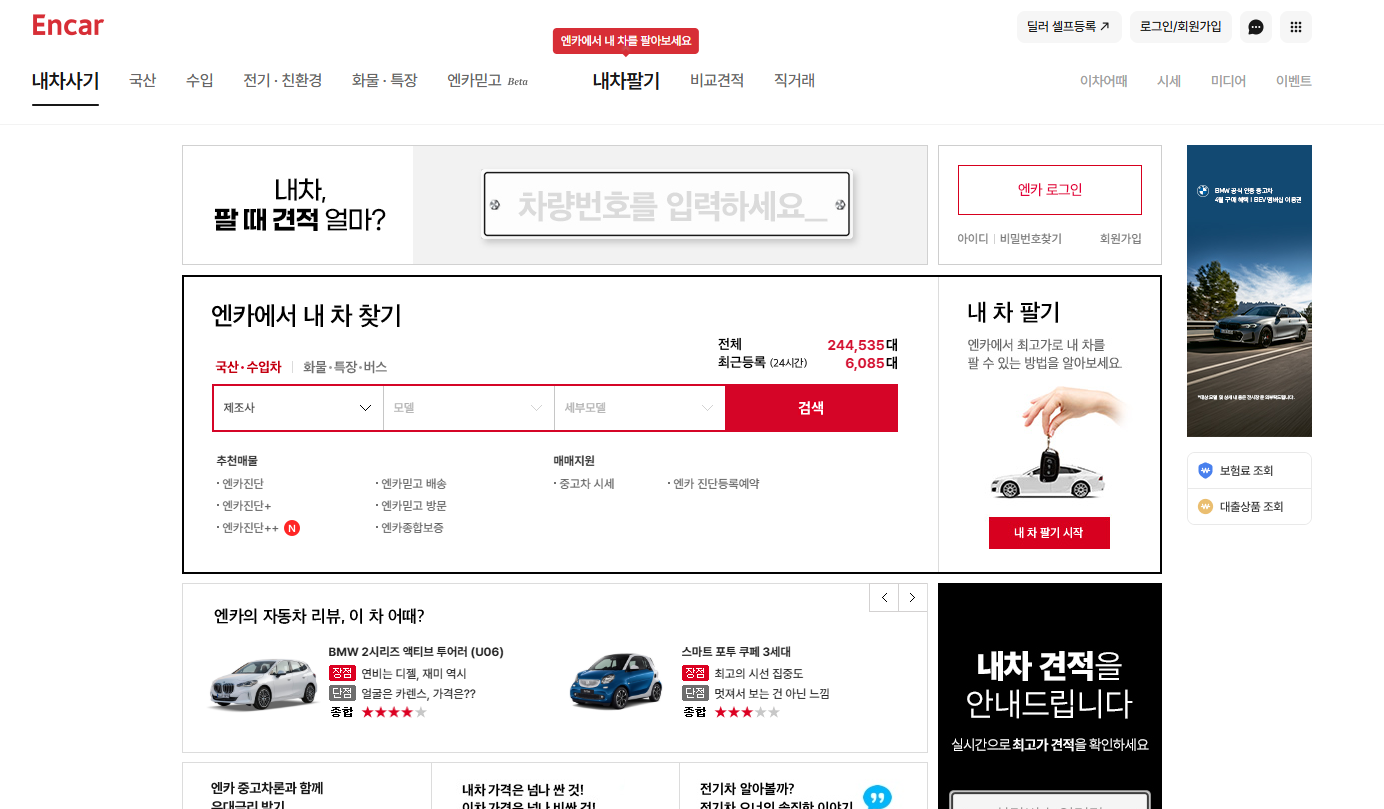Open the 화물·특장 menu
This screenshot has width=1384, height=809.
[385, 81]
